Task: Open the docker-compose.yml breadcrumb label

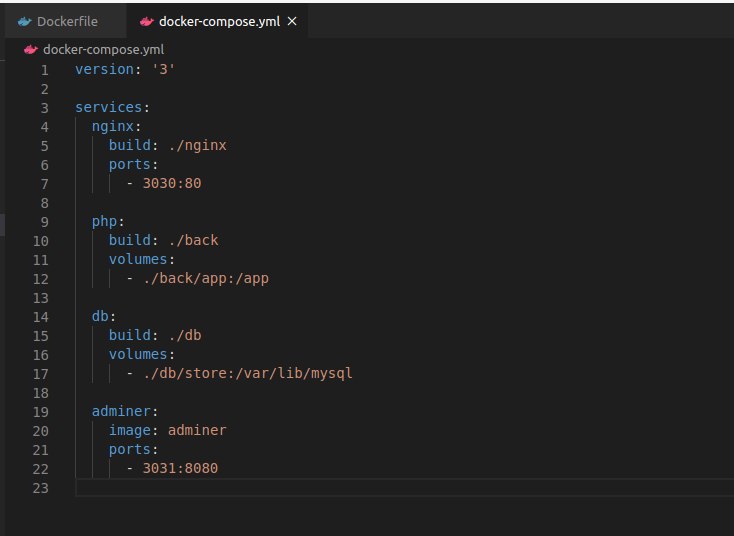Action: click(103, 50)
